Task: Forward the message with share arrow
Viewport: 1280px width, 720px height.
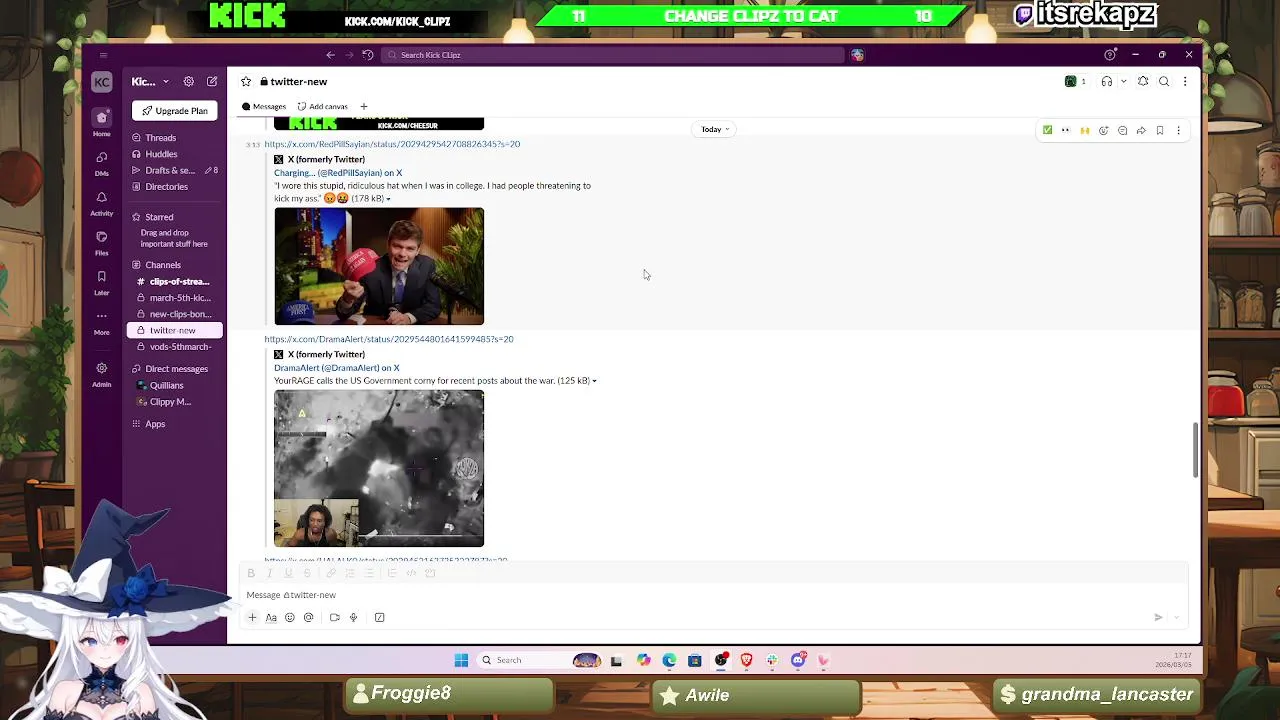Action: [1141, 130]
